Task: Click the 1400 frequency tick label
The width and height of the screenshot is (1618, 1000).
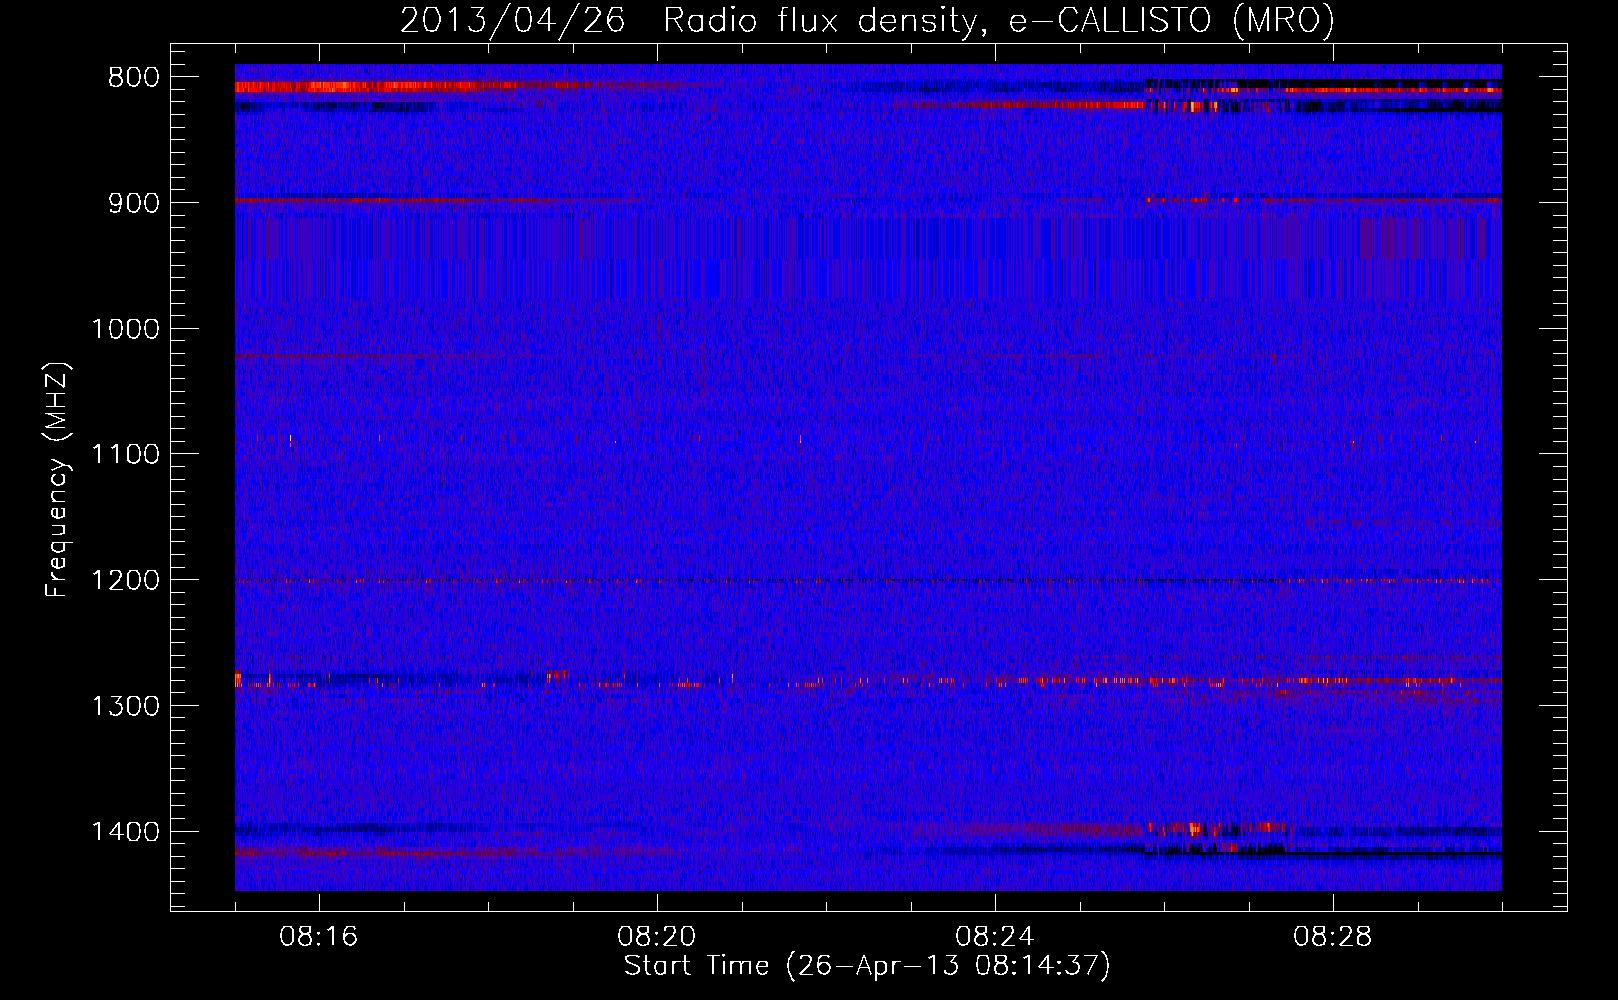Action: (x=125, y=832)
